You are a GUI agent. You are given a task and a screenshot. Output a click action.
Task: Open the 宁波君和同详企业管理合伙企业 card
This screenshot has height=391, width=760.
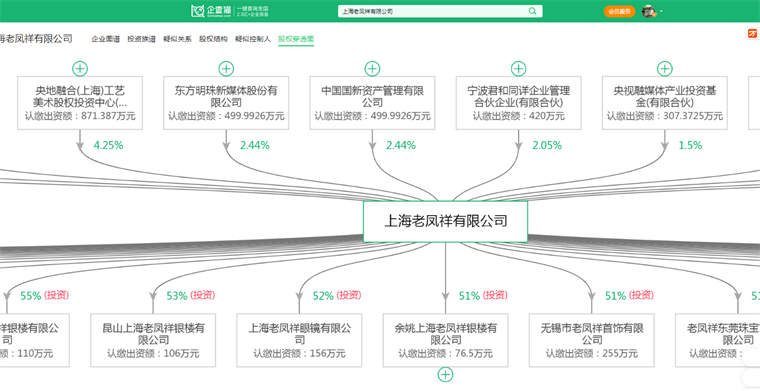pyautogui.click(x=519, y=103)
